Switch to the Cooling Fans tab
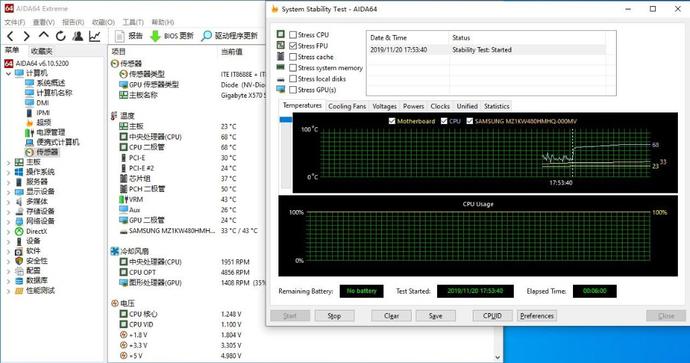This screenshot has width=690, height=363. point(347,106)
